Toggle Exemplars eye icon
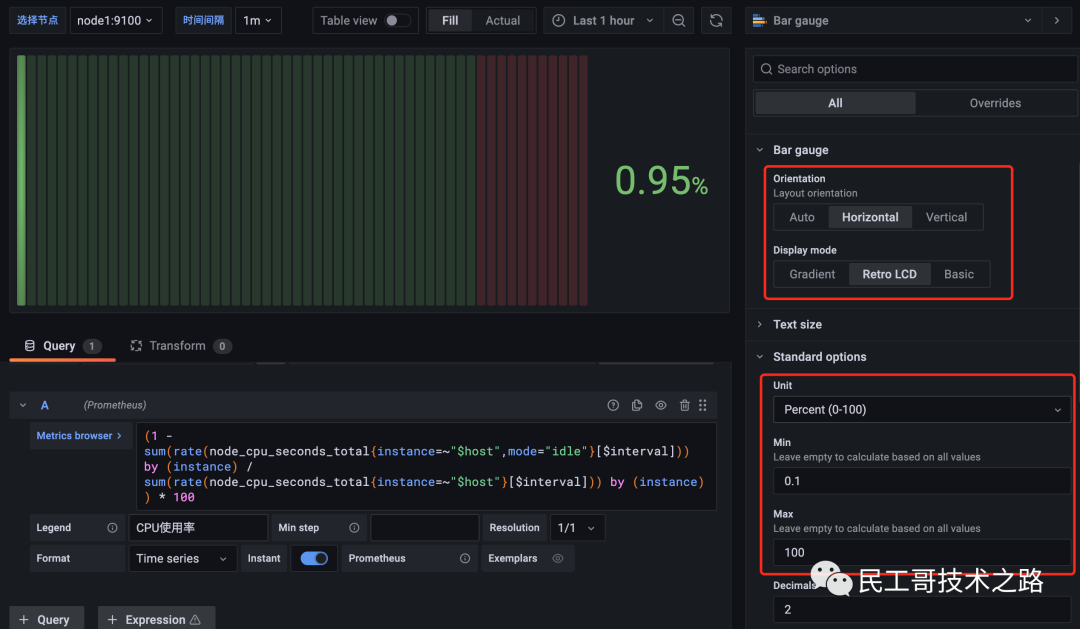 click(x=558, y=558)
